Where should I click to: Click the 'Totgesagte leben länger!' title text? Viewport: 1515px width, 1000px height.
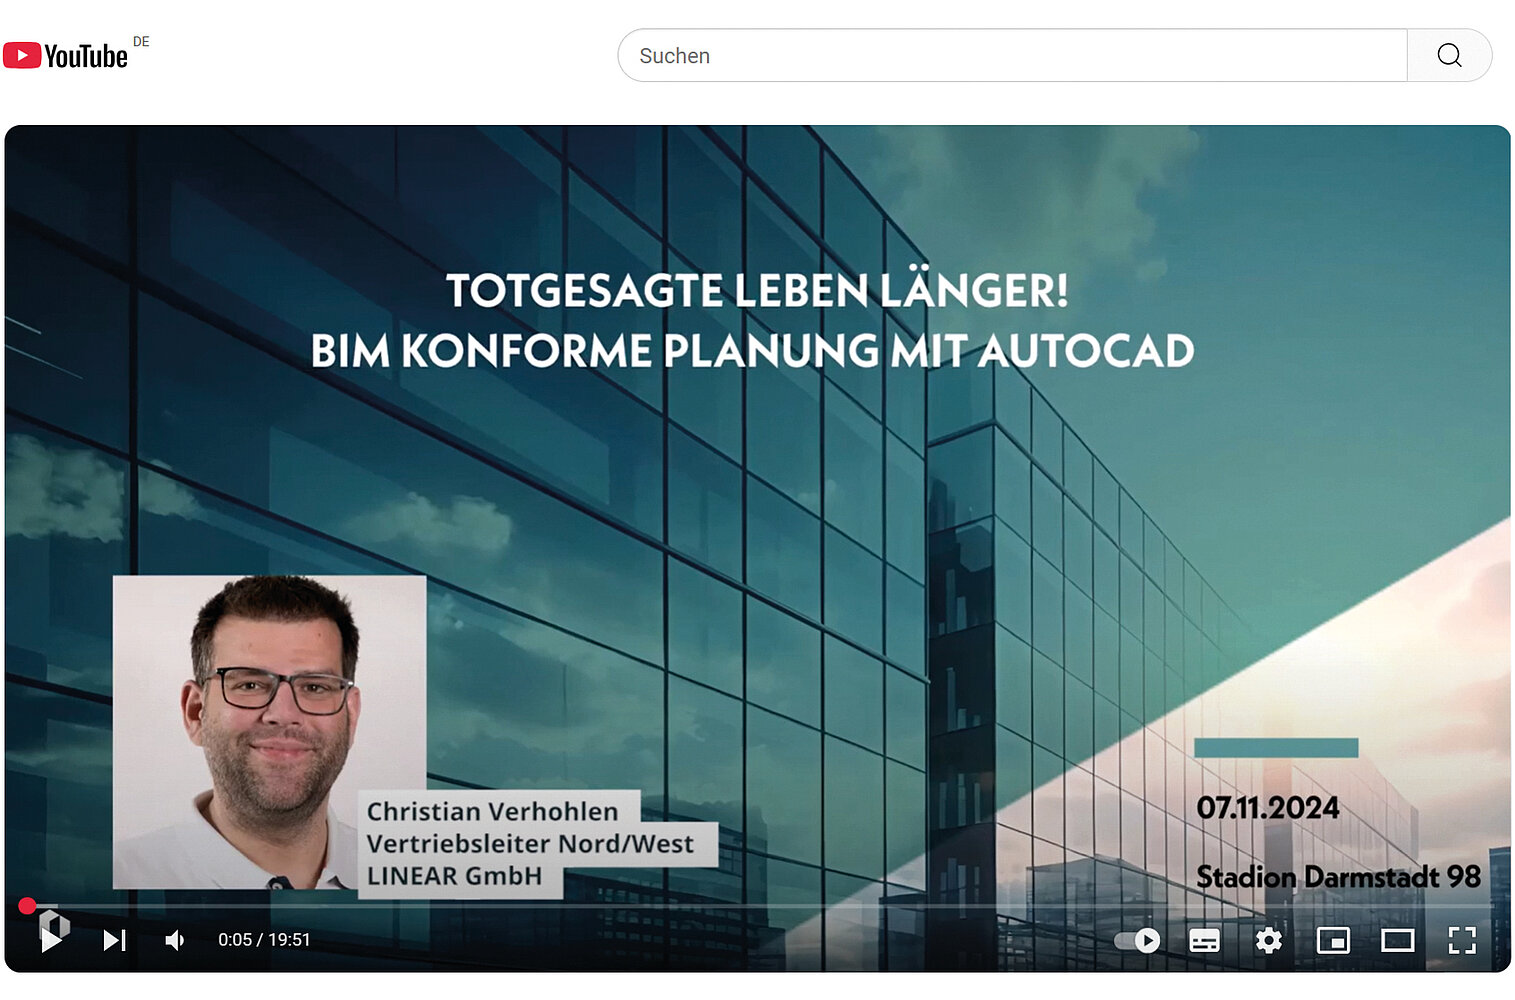coord(756,291)
